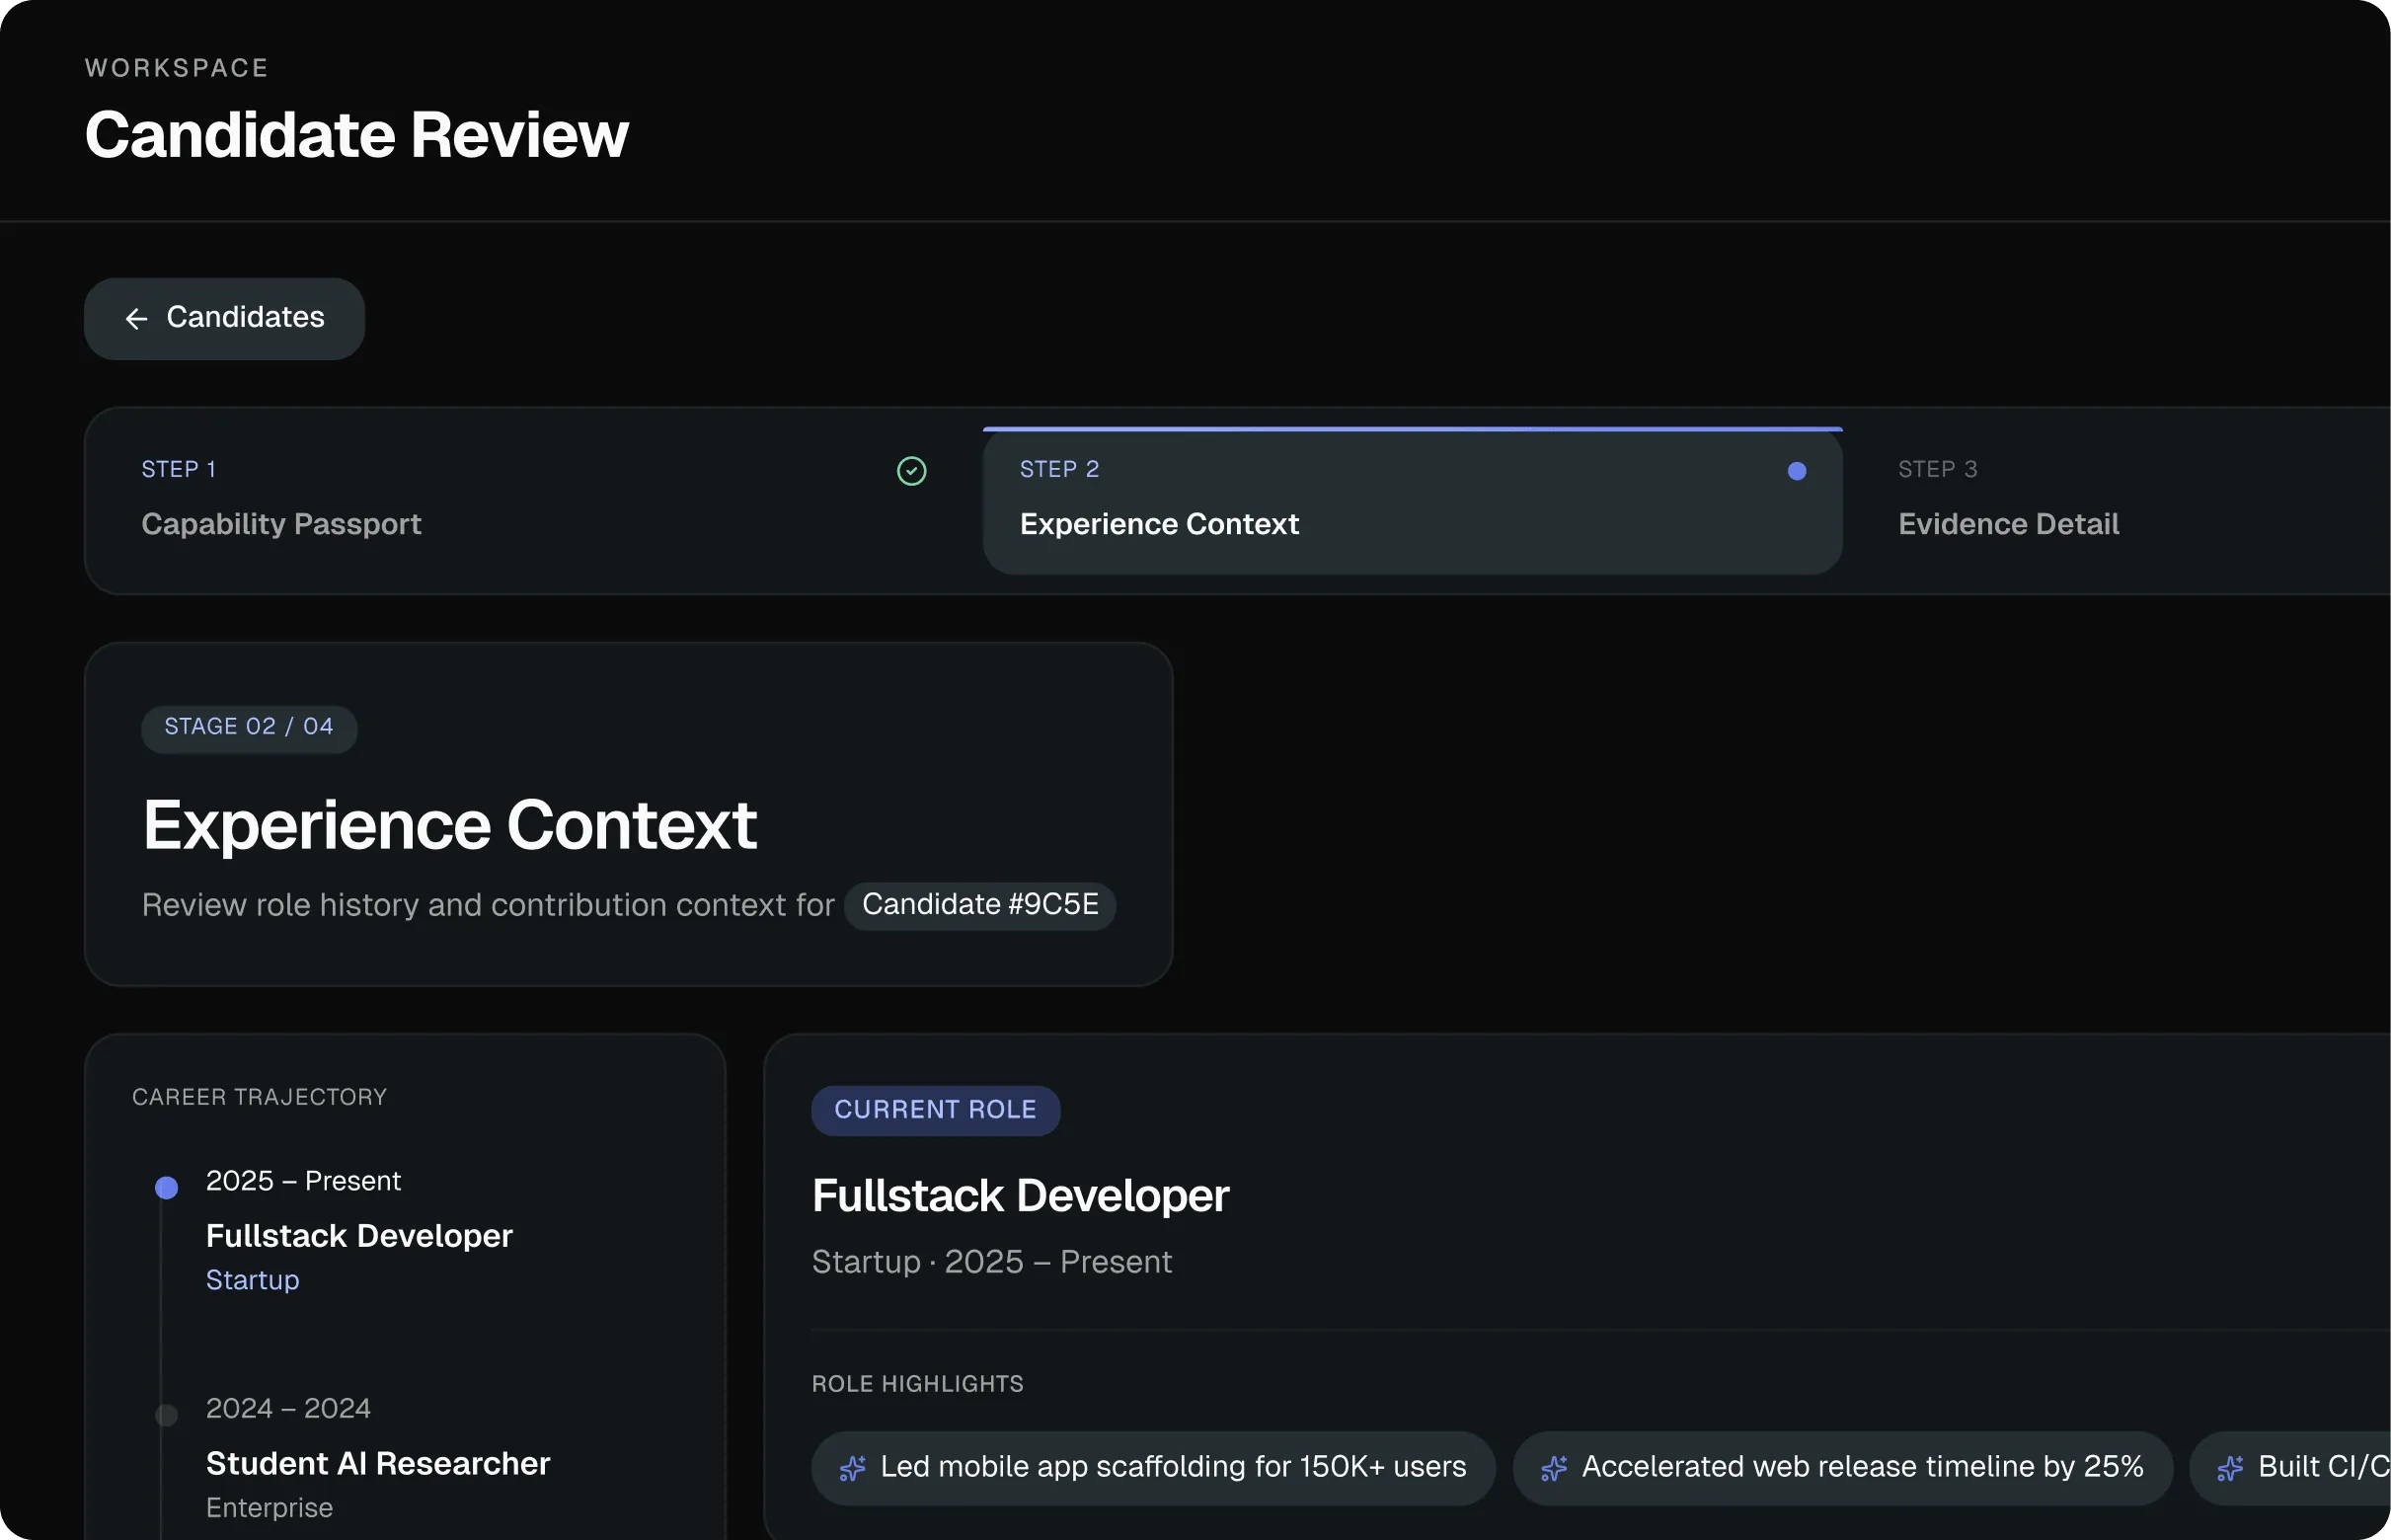Select the 2024 – 2024 timeline dot
Viewport: 2391px width, 1540px height.
pyautogui.click(x=167, y=1415)
